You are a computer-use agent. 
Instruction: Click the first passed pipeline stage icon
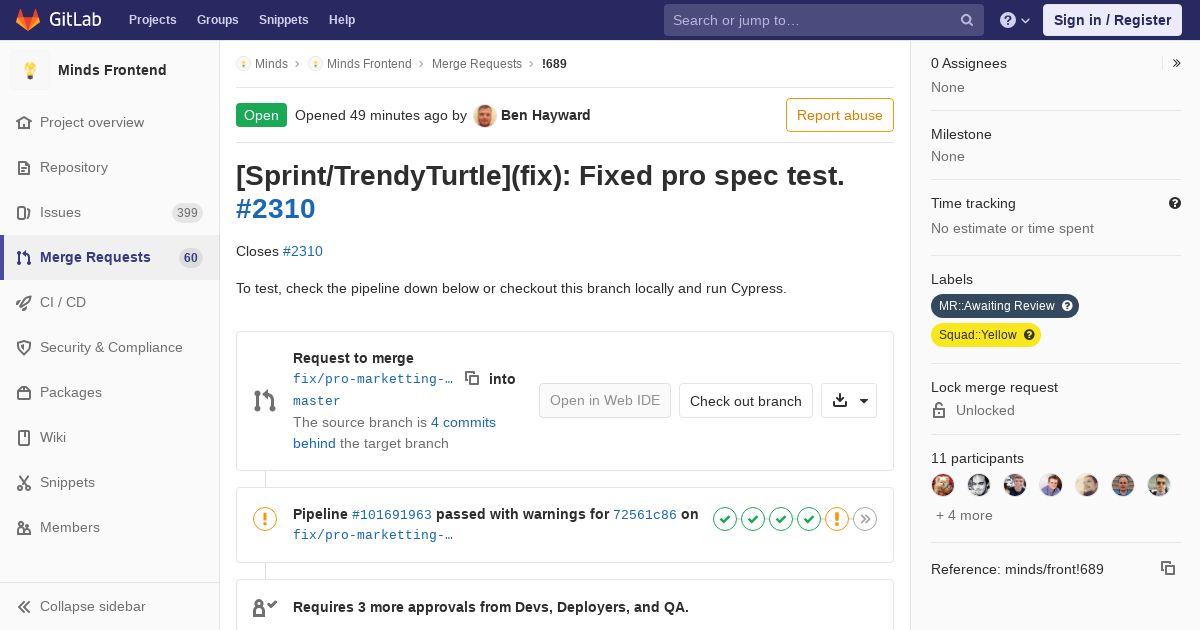pyautogui.click(x=725, y=518)
